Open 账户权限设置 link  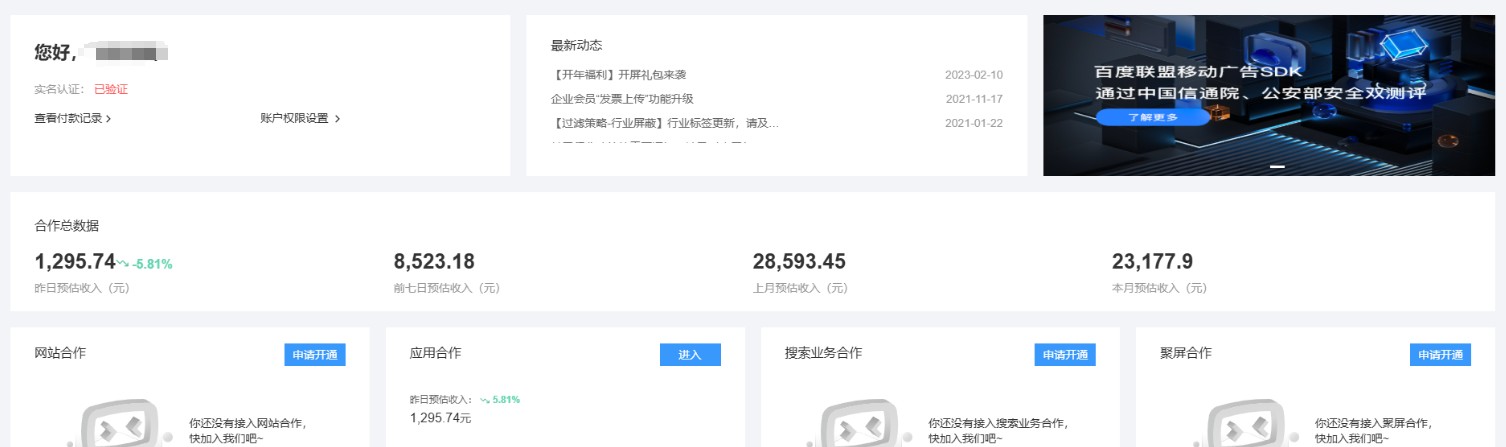click(x=294, y=118)
